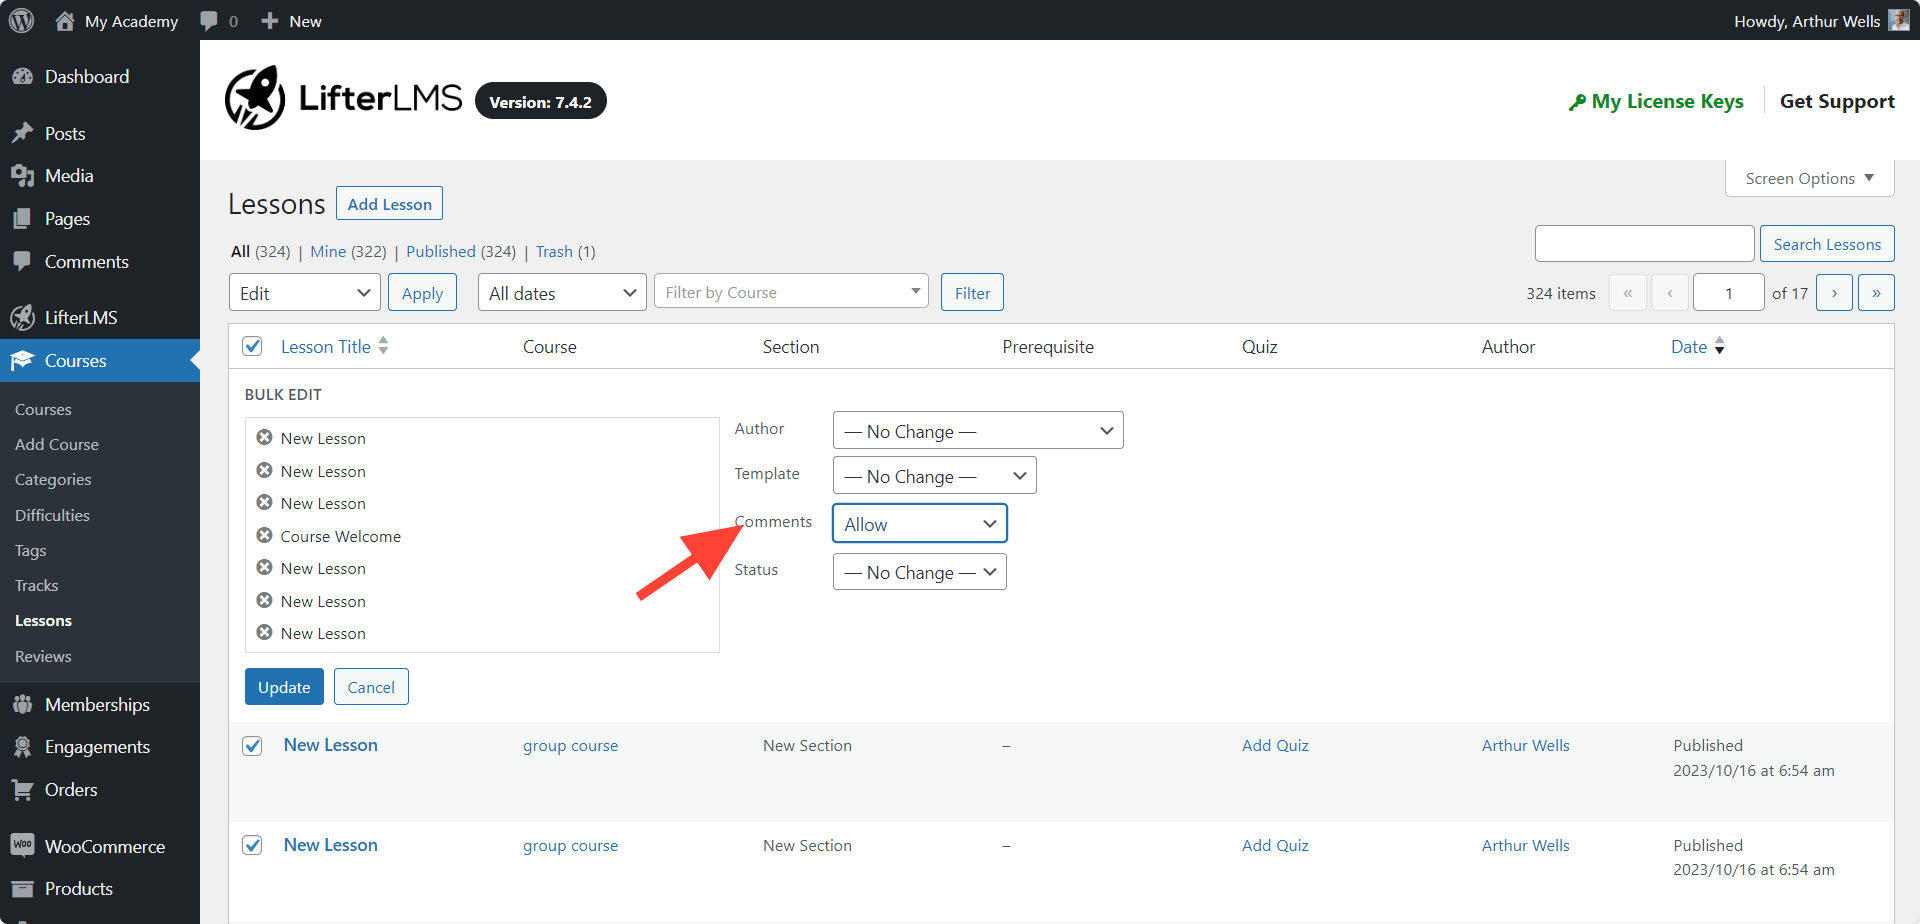Click the Comments icon in sidebar

point(22,262)
